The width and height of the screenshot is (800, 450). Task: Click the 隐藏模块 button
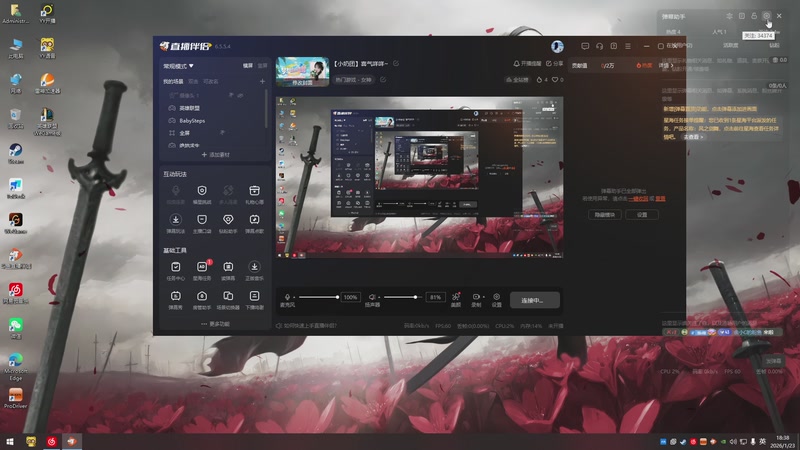[x=605, y=215]
